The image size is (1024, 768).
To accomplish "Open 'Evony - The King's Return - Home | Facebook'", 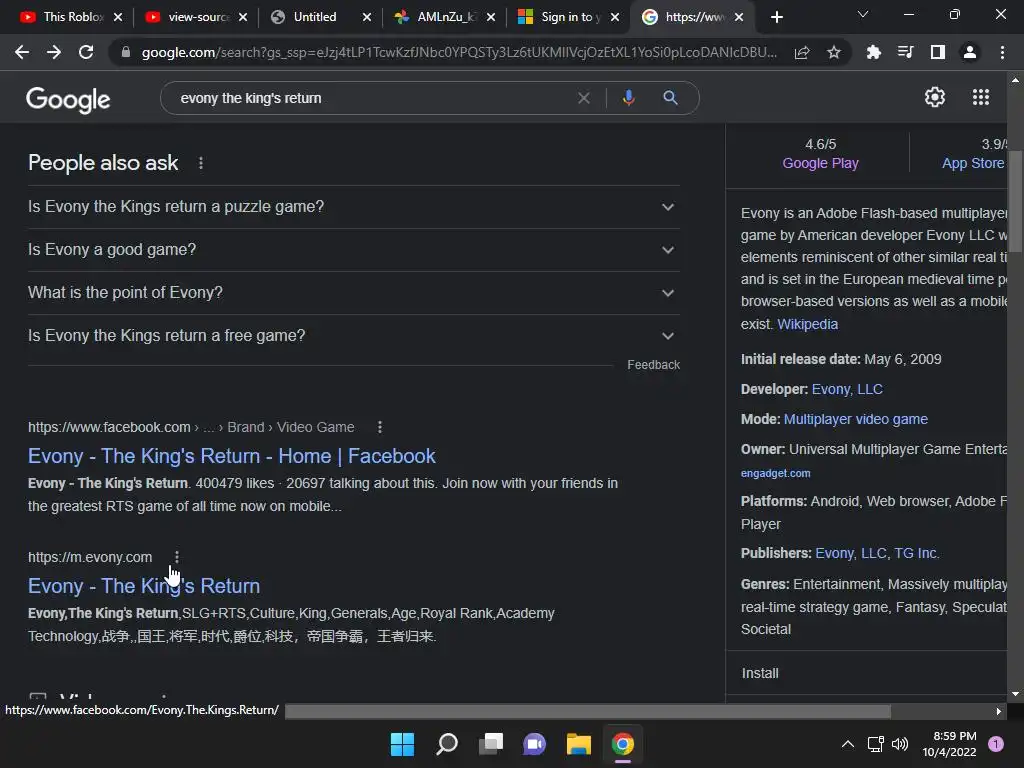I will click(232, 456).
